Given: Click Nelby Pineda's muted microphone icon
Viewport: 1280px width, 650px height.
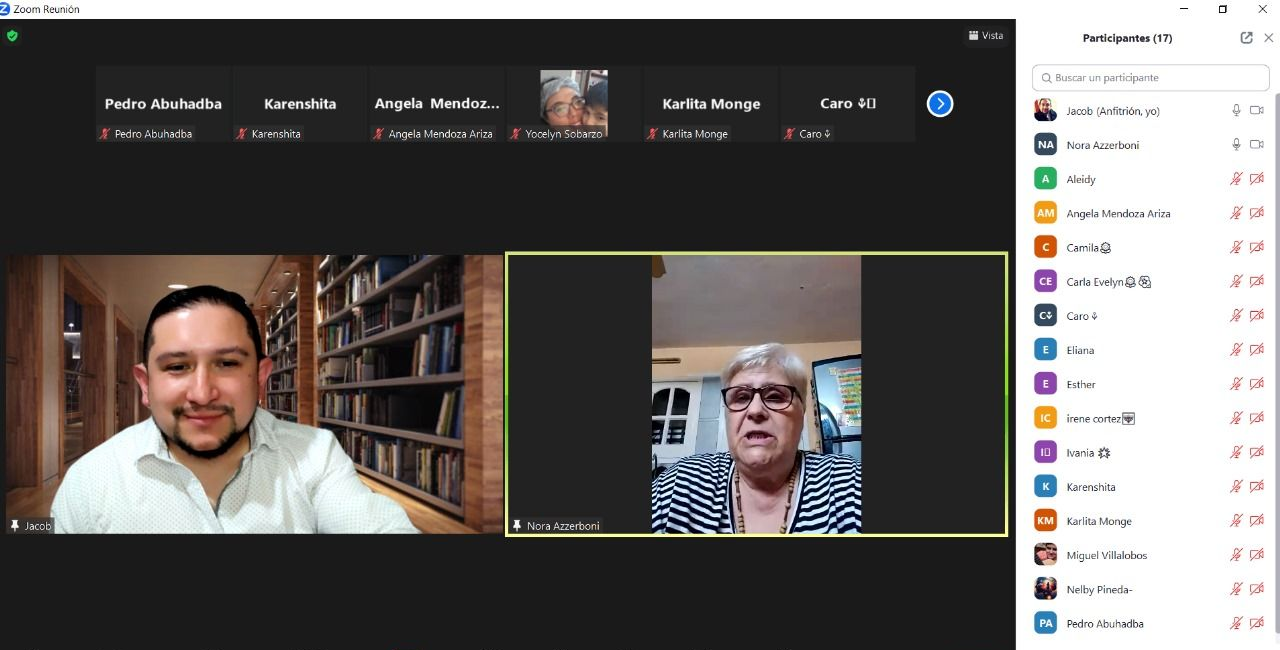Looking at the screenshot, I should (1236, 589).
